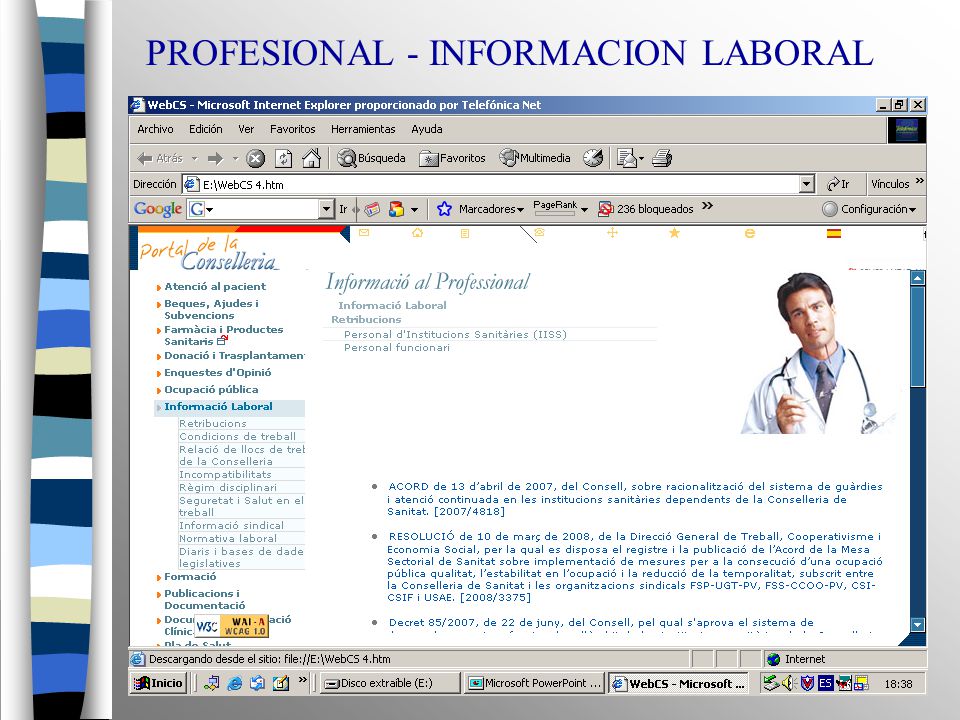
Task: Expand the Marcadores dropdown
Action: 520,210
